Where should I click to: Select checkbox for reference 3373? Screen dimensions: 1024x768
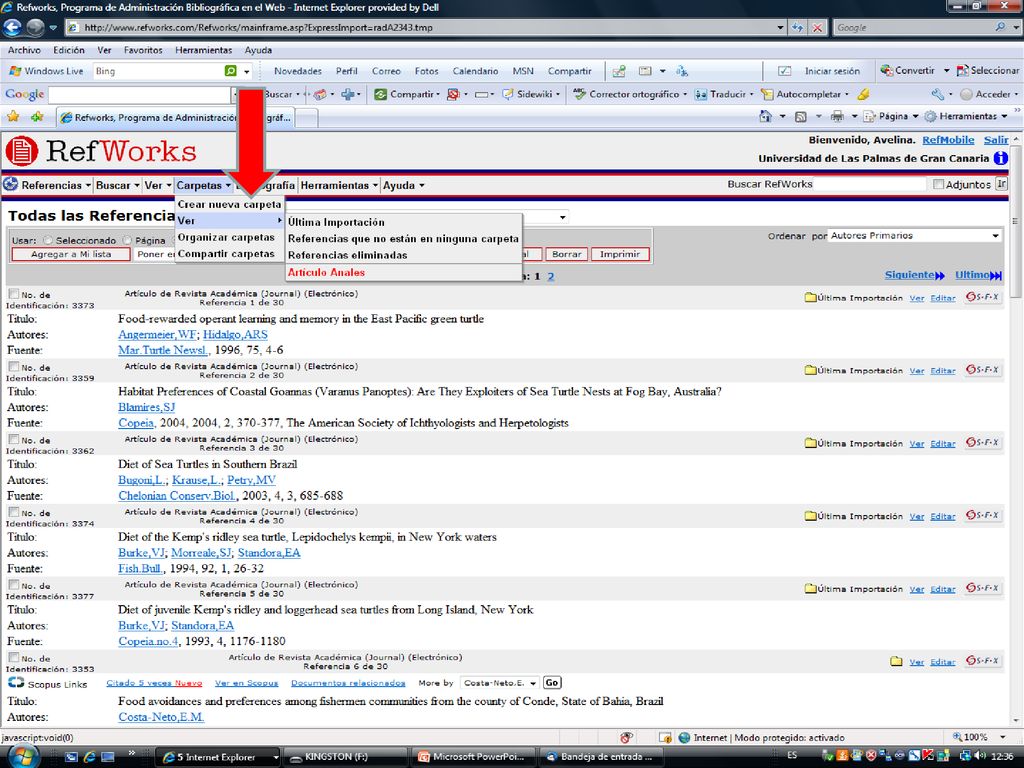tap(13, 294)
